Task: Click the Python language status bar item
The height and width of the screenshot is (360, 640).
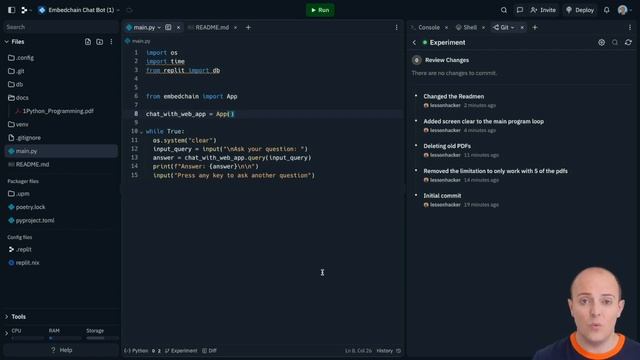Action: tap(136, 351)
